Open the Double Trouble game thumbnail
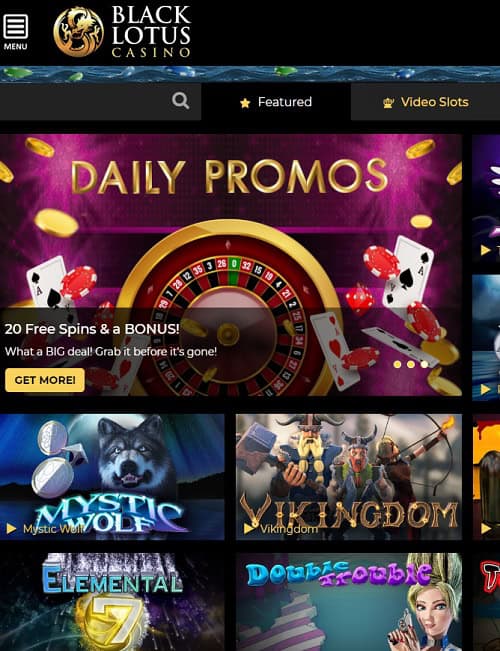Viewport: 500px width, 651px height. (x=349, y=602)
